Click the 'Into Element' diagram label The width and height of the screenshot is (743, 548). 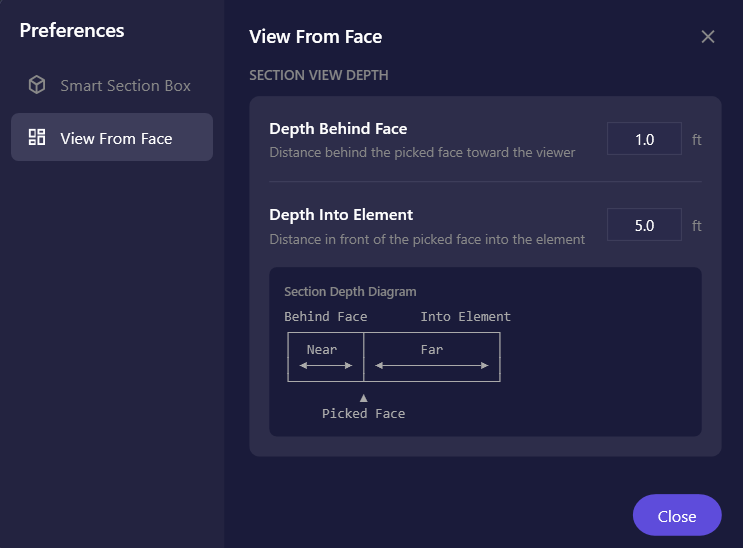tap(466, 317)
